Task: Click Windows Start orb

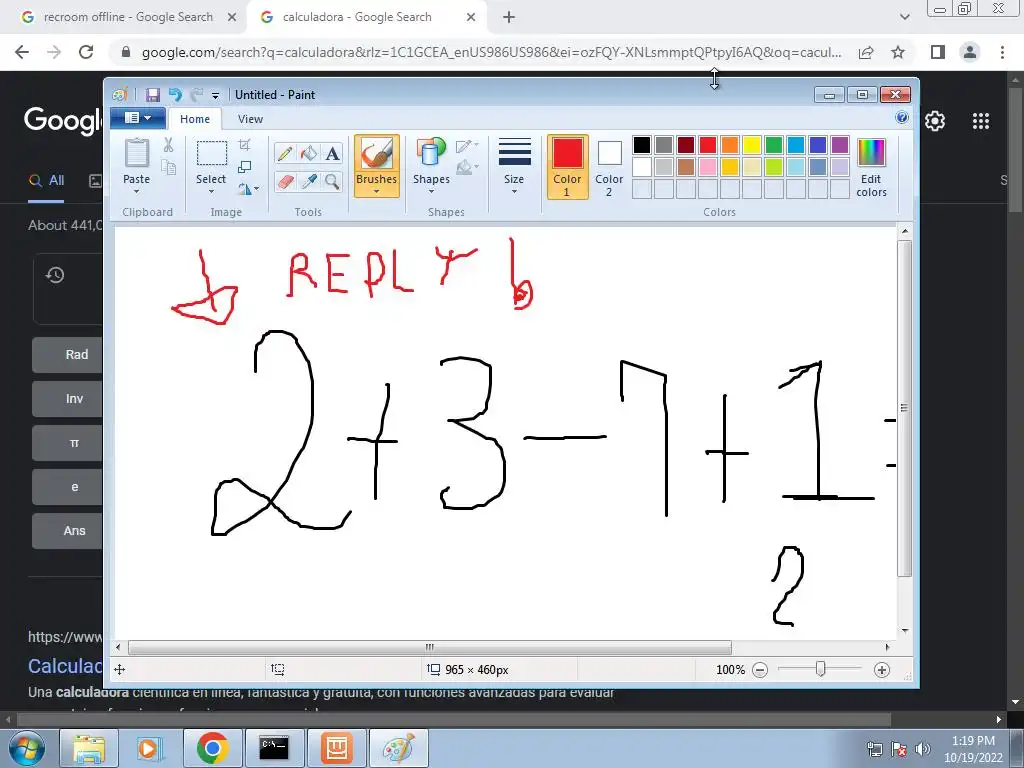Action: [x=27, y=748]
